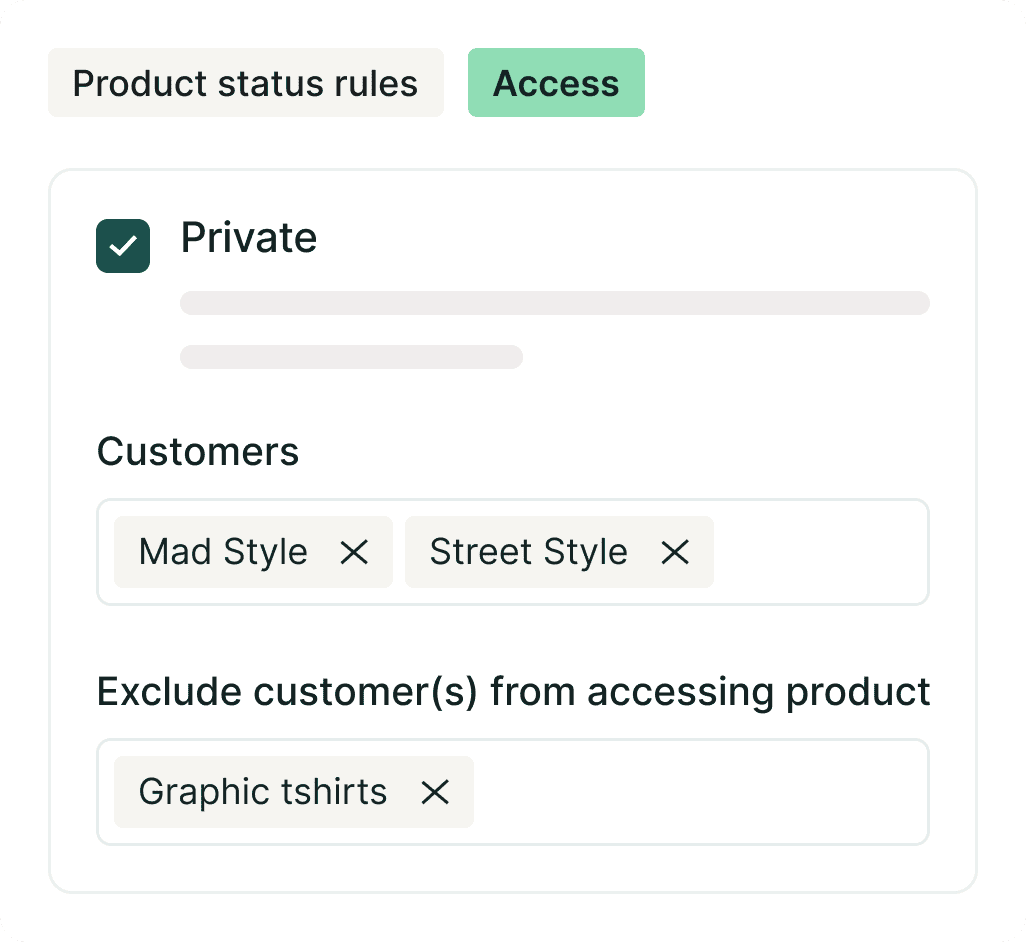The image size is (1026, 942).
Task: Click the Exclude customer(s) from accessing product heading
Action: click(513, 692)
